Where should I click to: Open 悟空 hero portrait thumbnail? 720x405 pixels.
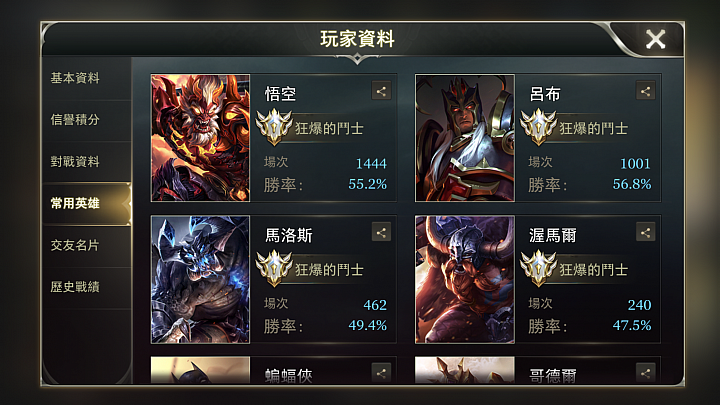point(201,138)
